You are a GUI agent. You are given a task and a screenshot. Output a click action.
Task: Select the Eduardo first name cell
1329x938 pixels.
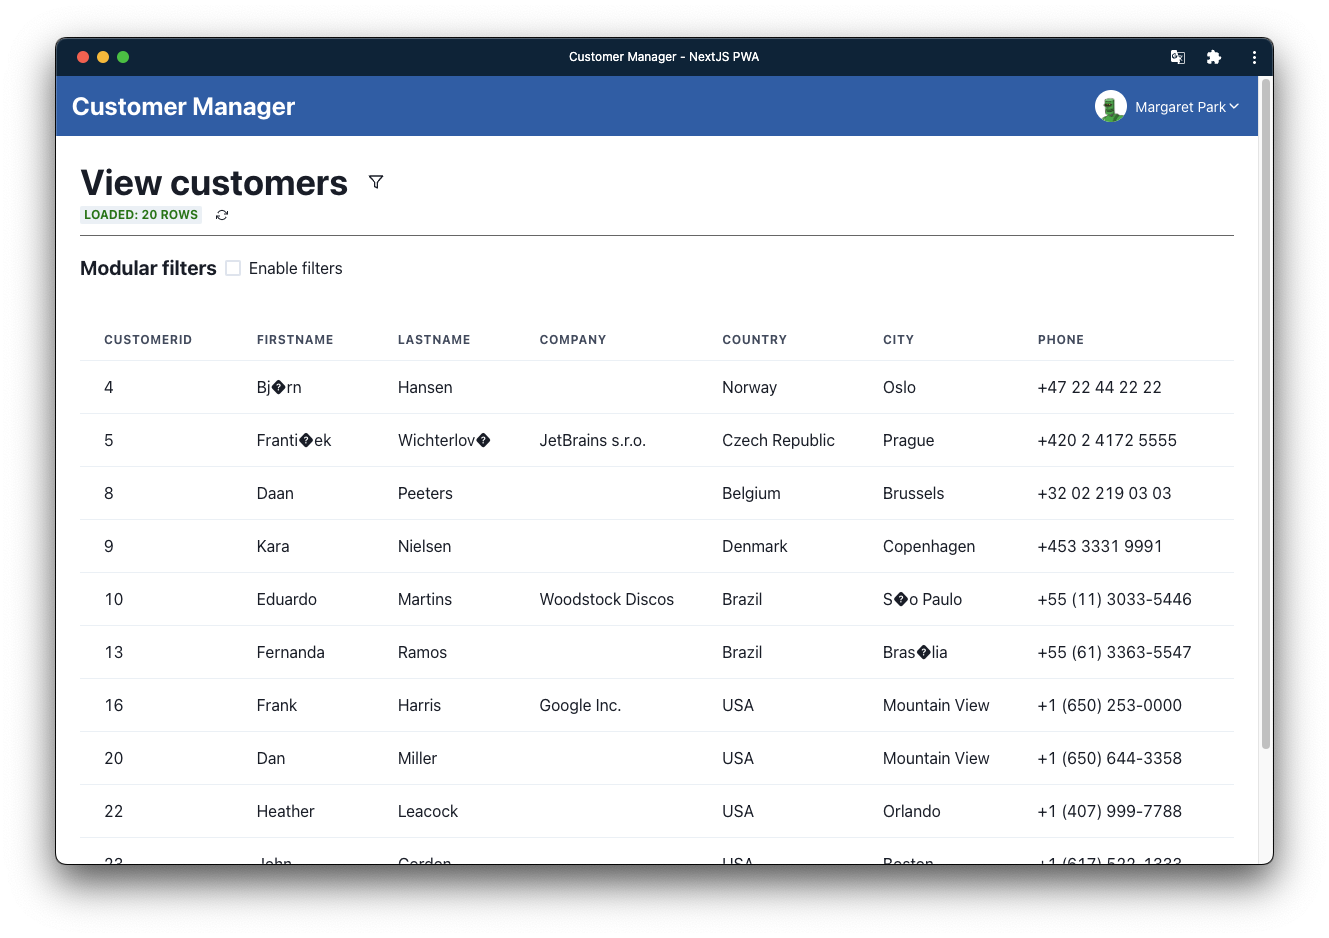[287, 599]
